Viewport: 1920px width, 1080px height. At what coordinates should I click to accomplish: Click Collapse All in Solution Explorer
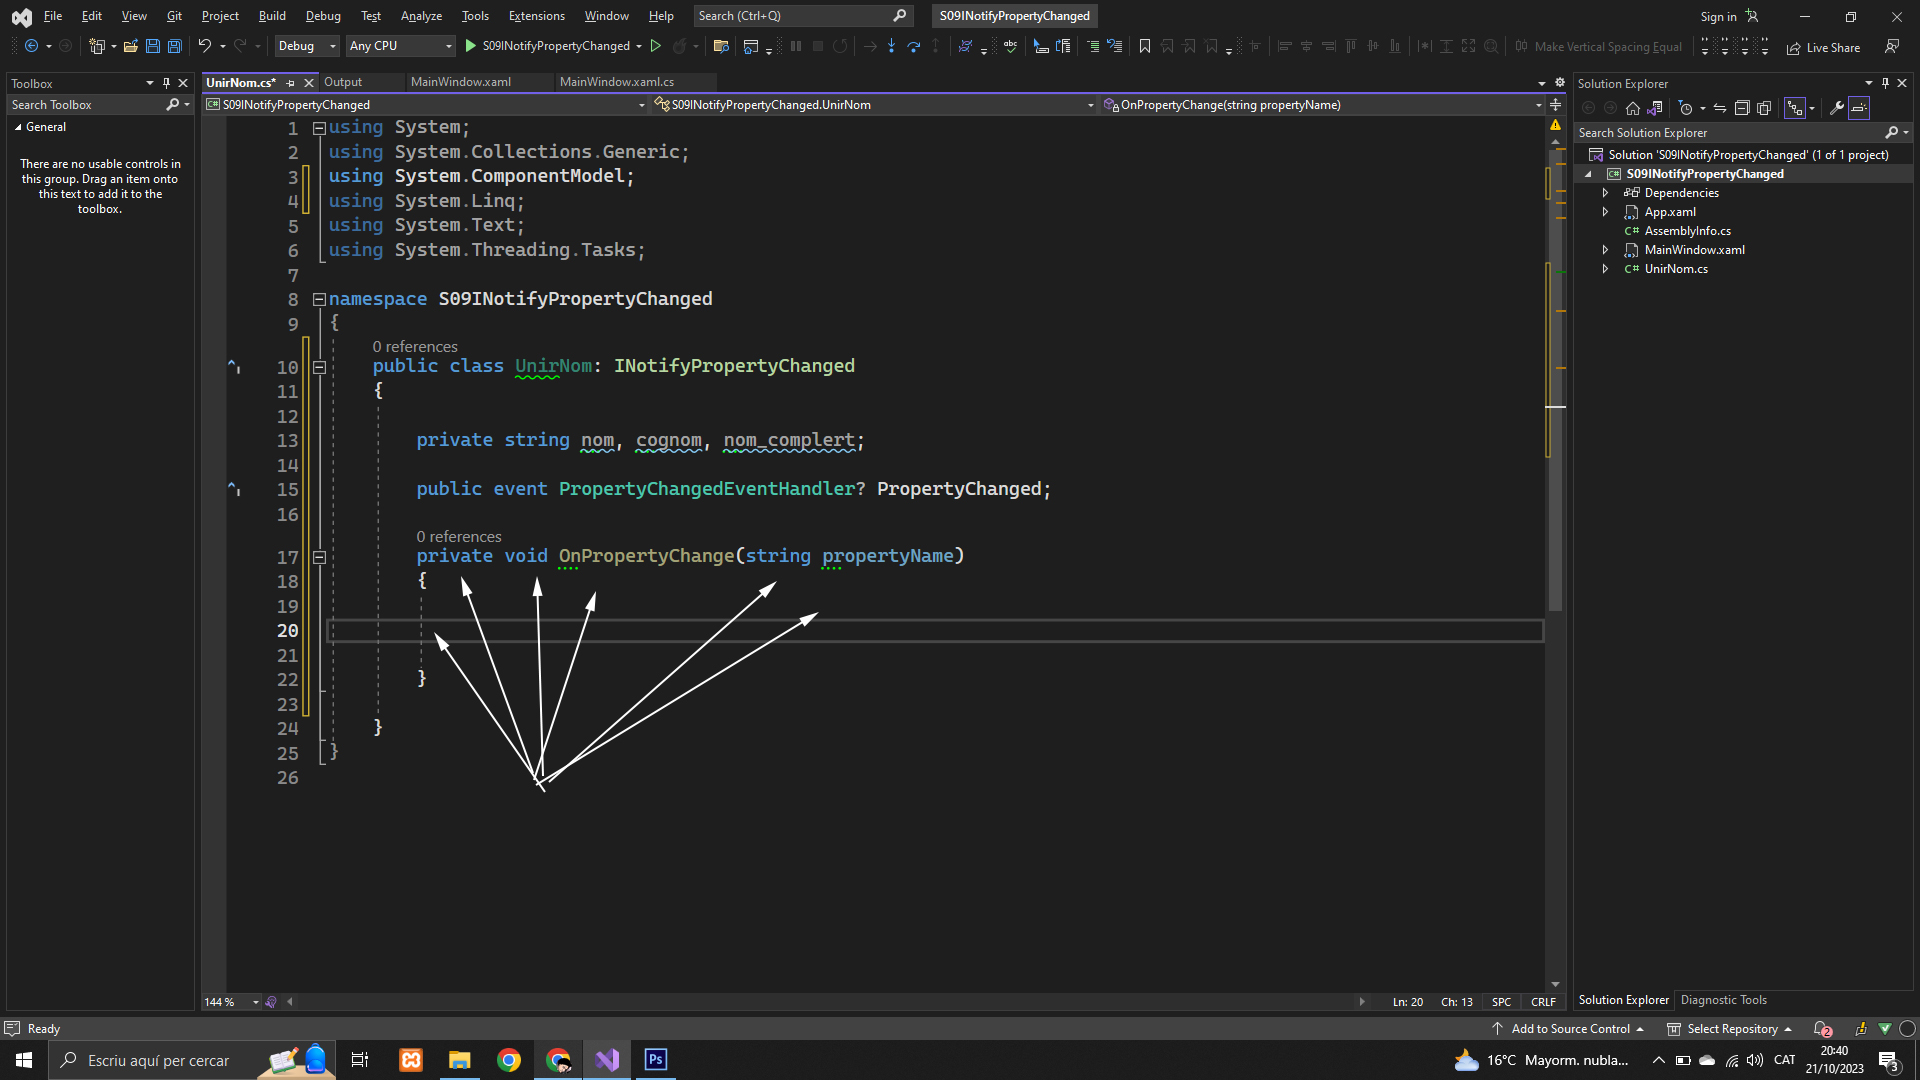1741,108
